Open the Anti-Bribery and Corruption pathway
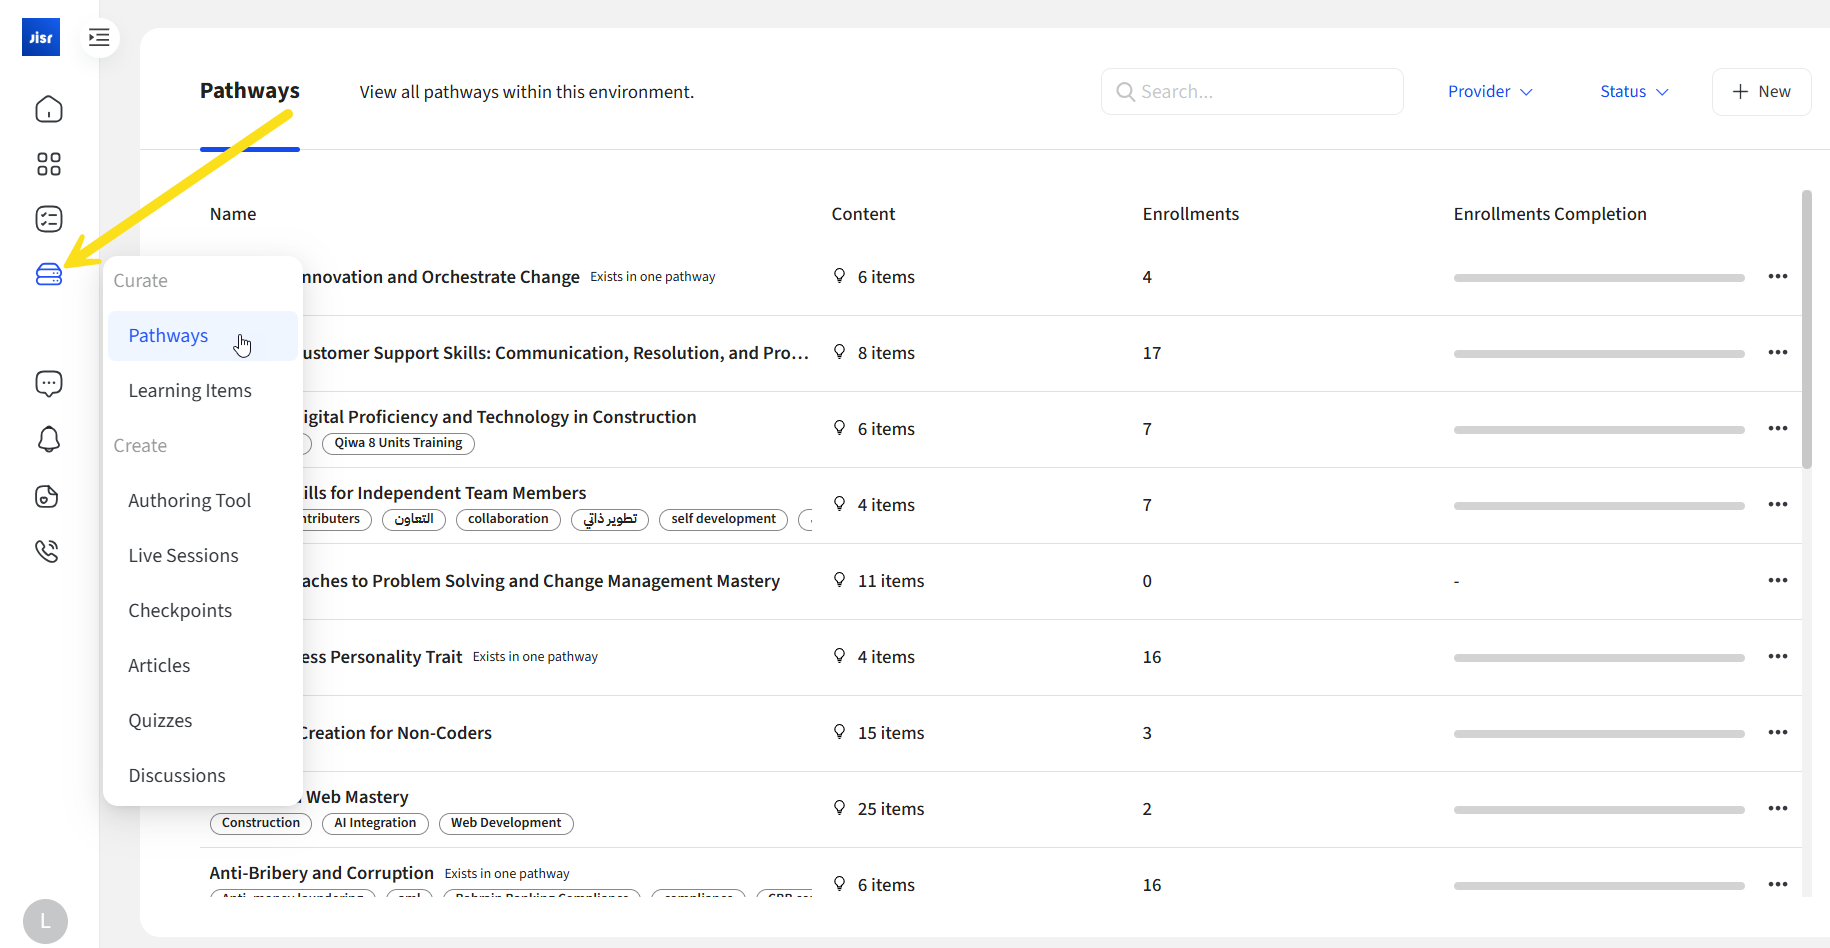The width and height of the screenshot is (1830, 948). [321, 873]
